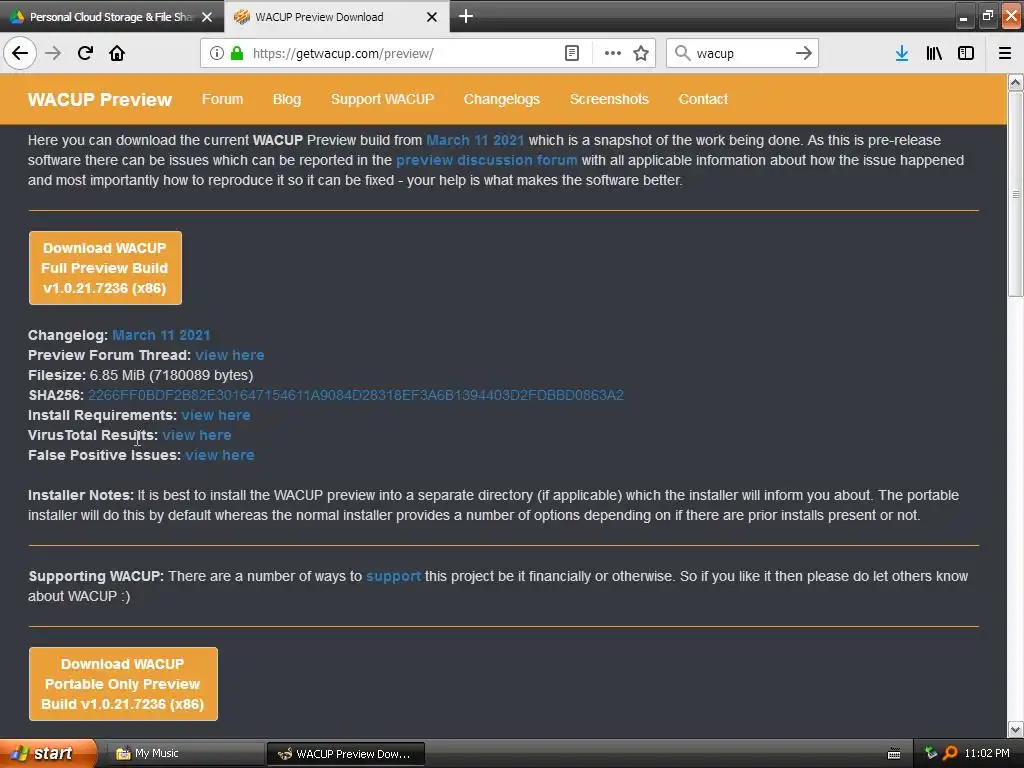Open the preview discussion forum link

point(487,161)
